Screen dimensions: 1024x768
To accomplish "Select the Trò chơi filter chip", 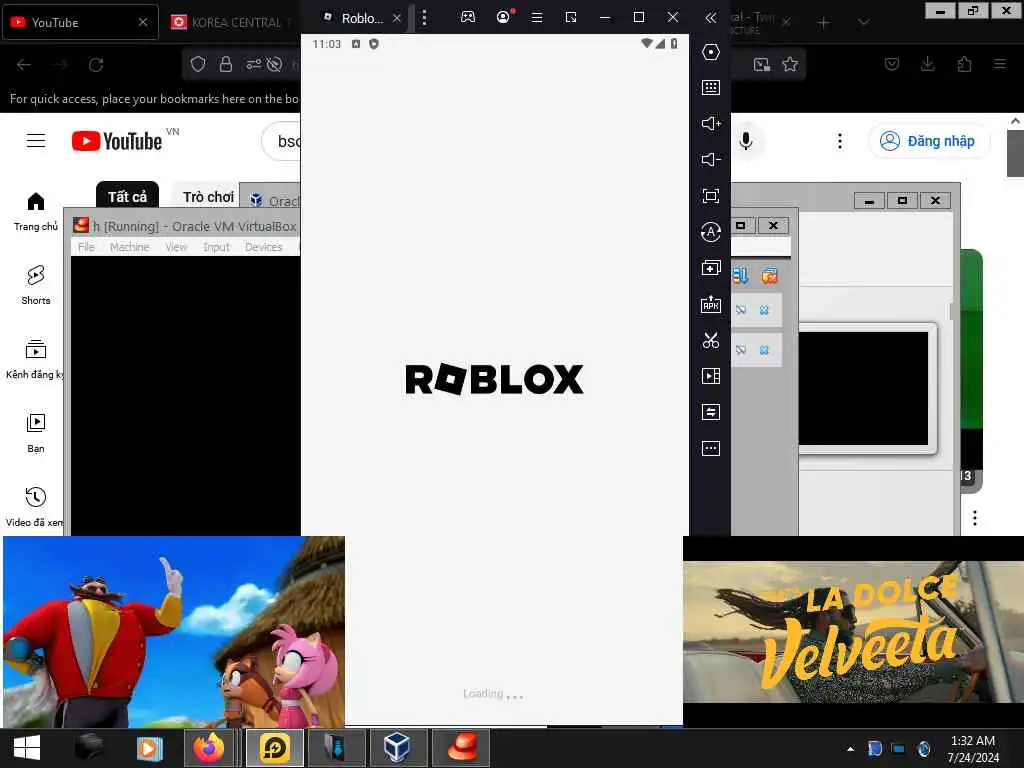I will click(208, 197).
